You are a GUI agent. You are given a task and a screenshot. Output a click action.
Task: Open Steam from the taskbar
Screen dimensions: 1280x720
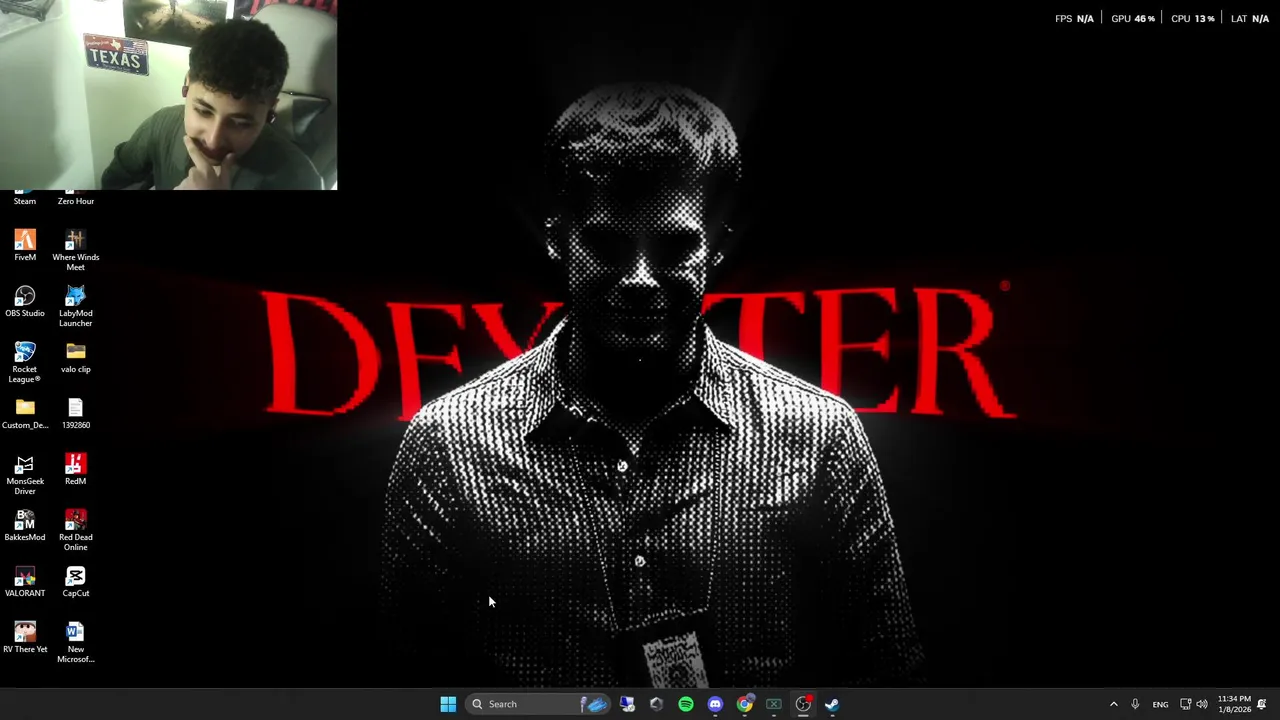click(x=832, y=704)
